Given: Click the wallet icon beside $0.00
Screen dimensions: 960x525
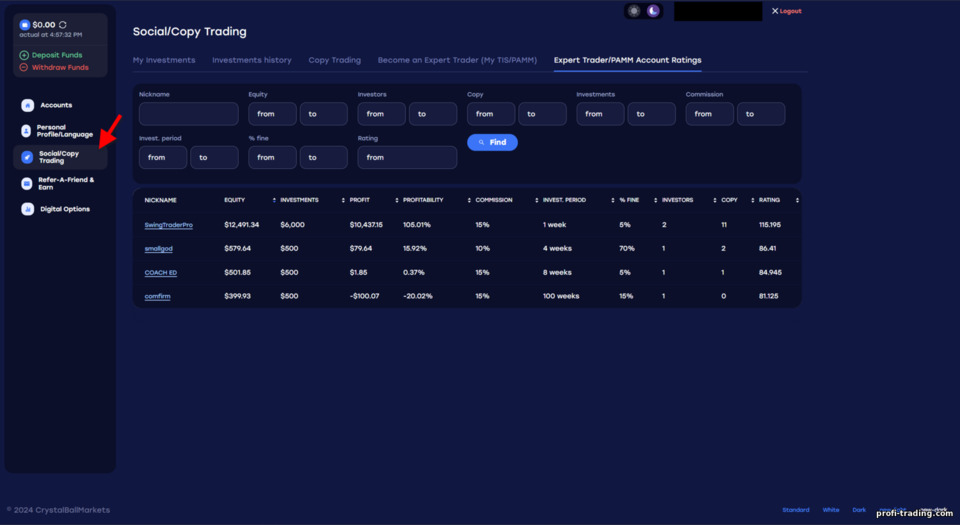Looking at the screenshot, I should click(x=24, y=25).
